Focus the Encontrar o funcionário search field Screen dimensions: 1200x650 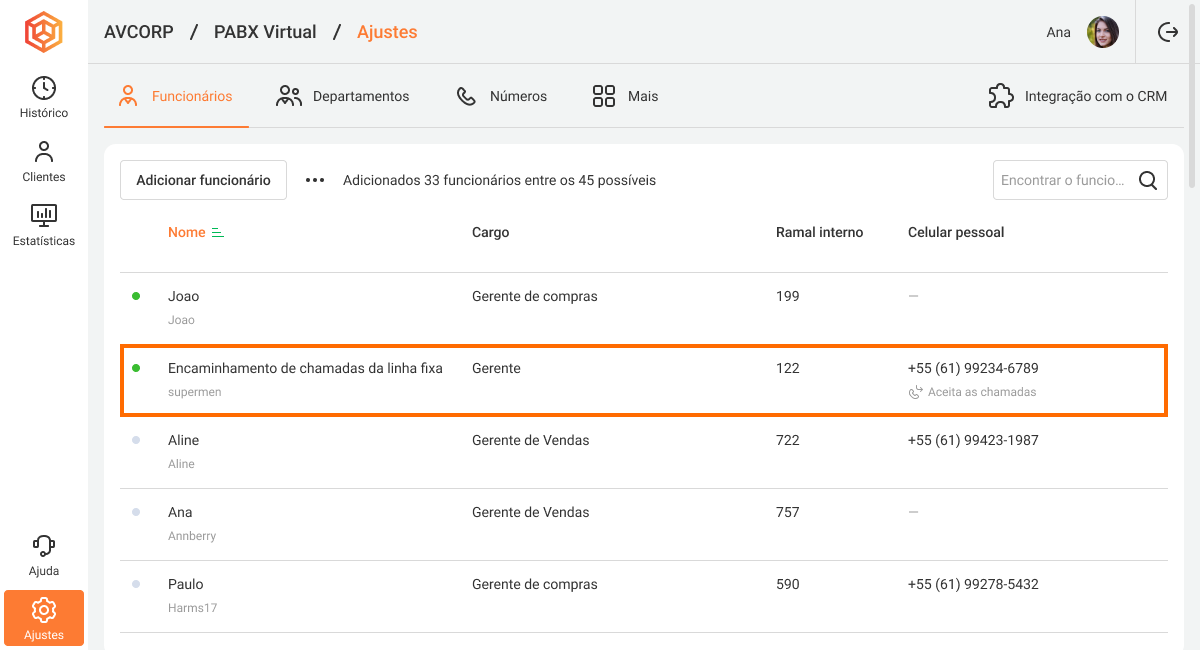point(1062,181)
